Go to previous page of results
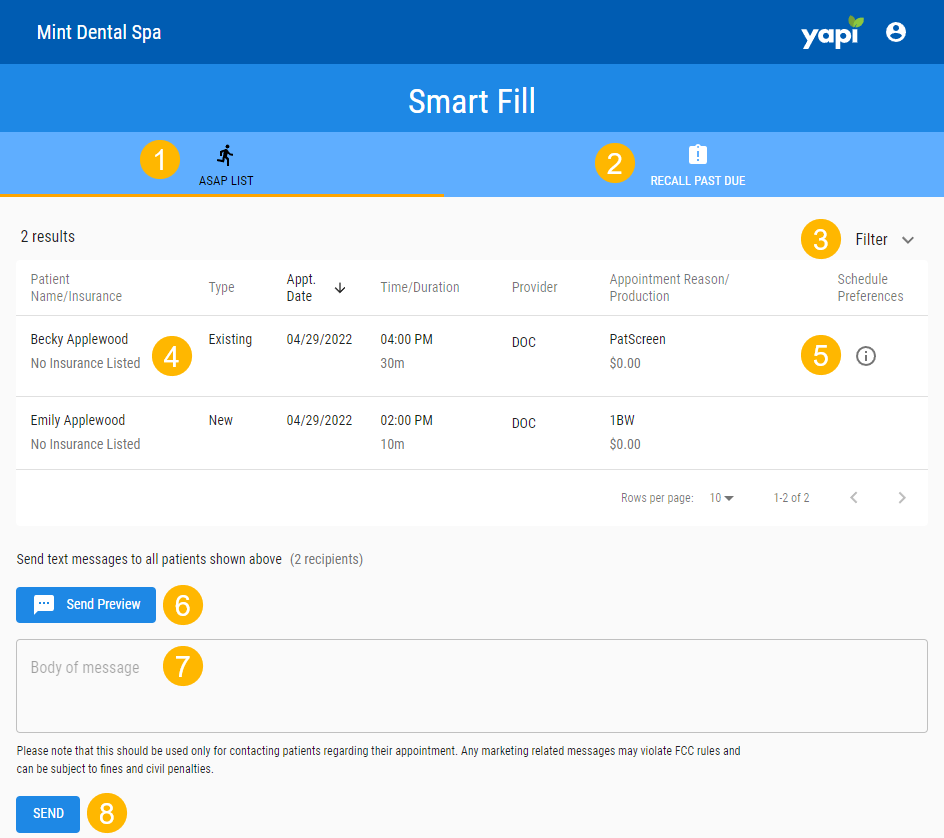The image size is (944, 838). pyautogui.click(x=854, y=497)
